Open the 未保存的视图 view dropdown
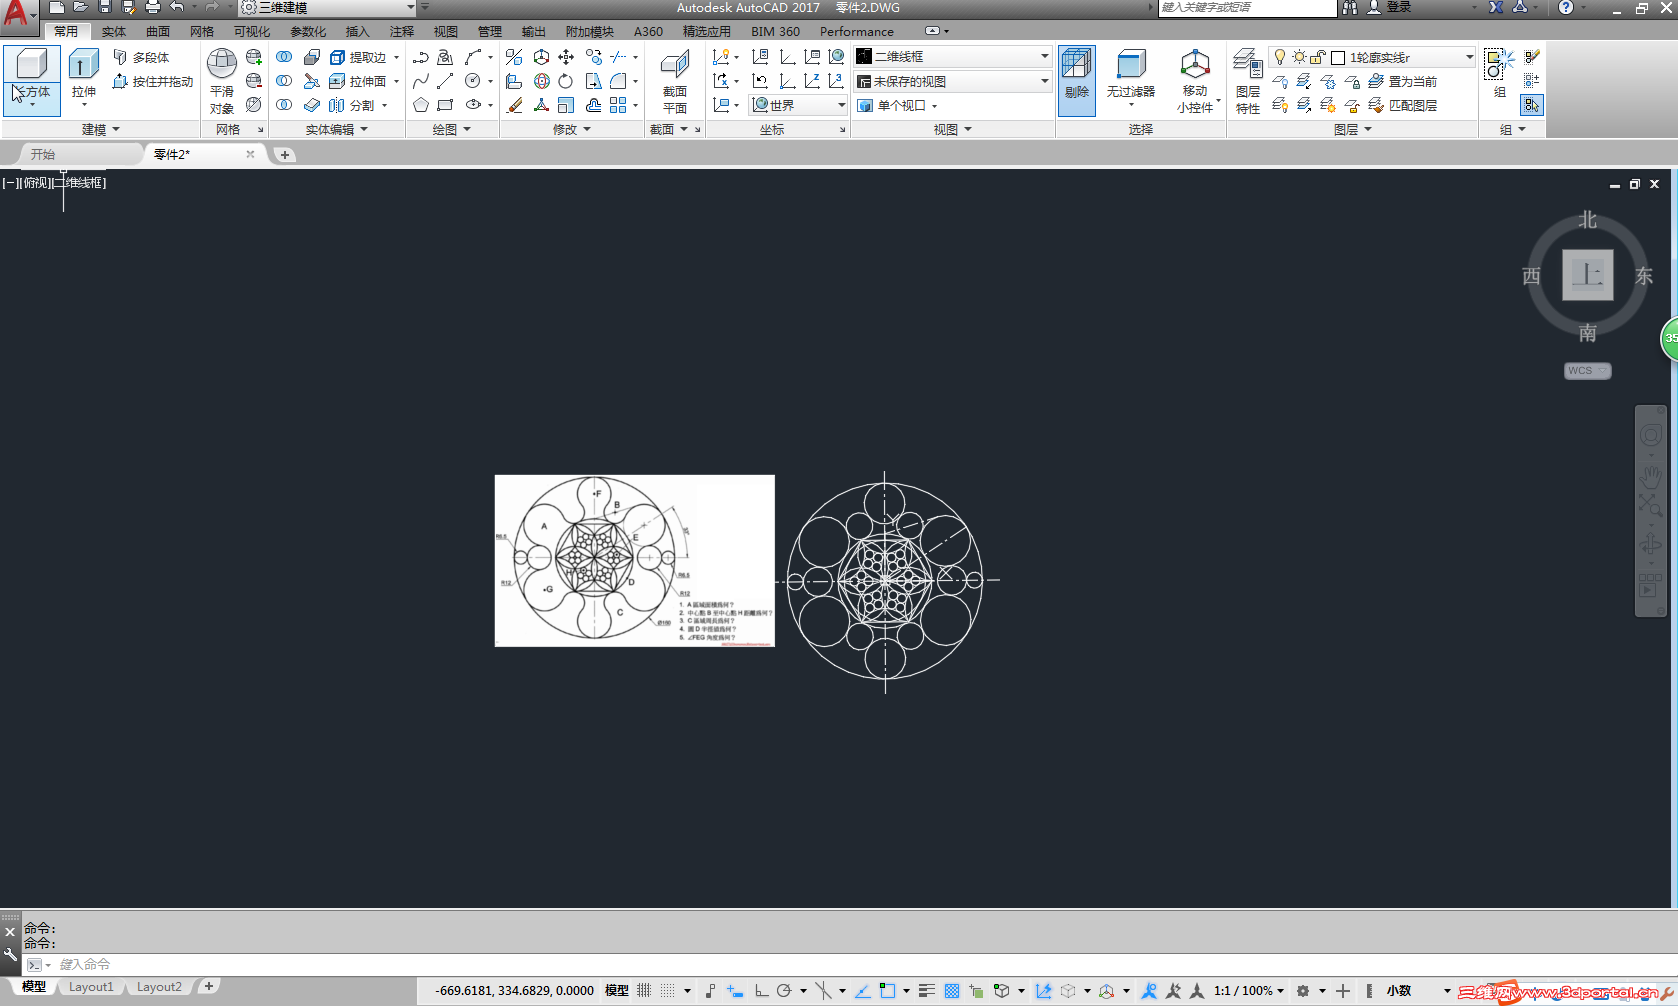Viewport: 1678px width, 1006px height. tap(952, 81)
